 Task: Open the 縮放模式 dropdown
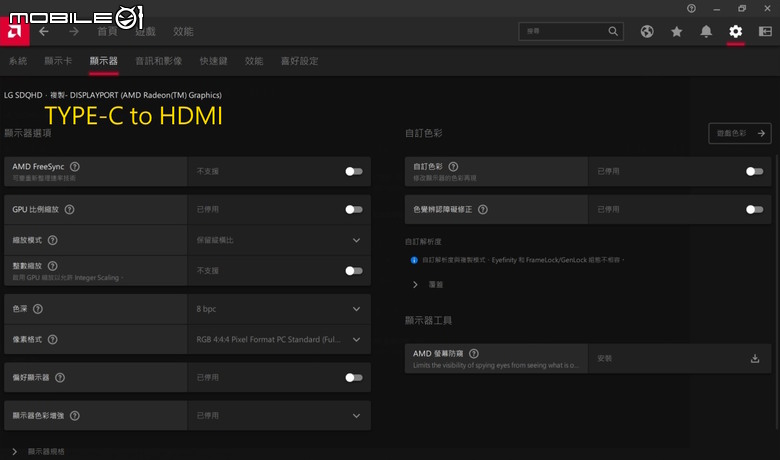point(279,240)
